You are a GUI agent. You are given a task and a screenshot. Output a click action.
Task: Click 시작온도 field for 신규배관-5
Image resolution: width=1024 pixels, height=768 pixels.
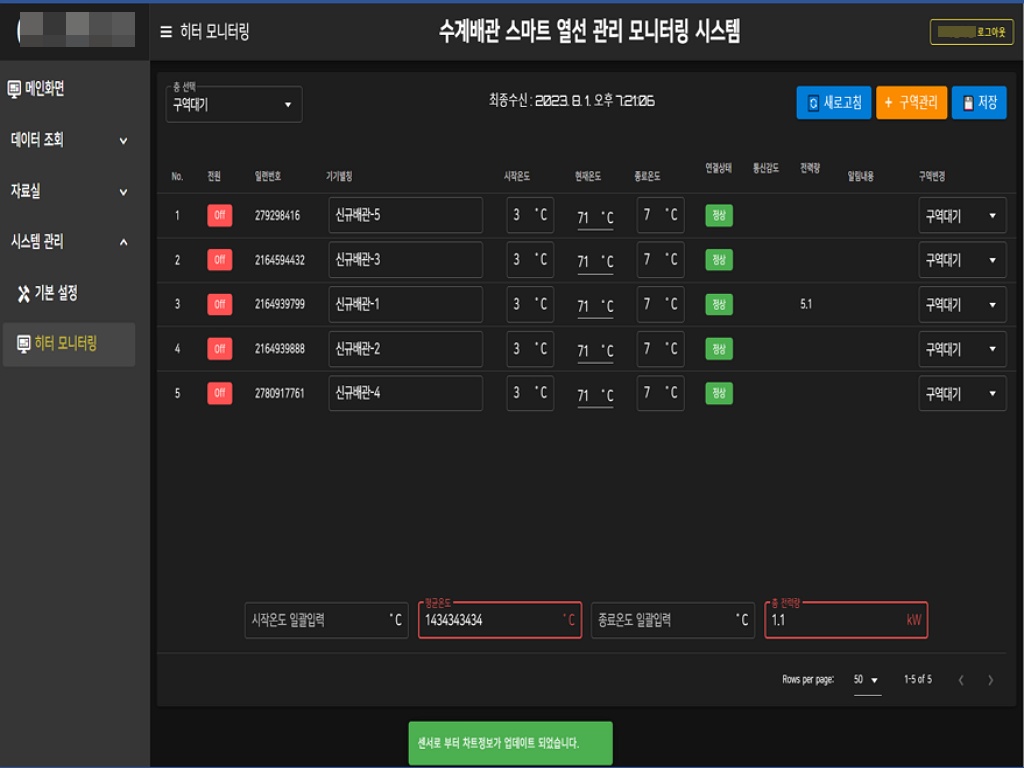tap(530, 215)
